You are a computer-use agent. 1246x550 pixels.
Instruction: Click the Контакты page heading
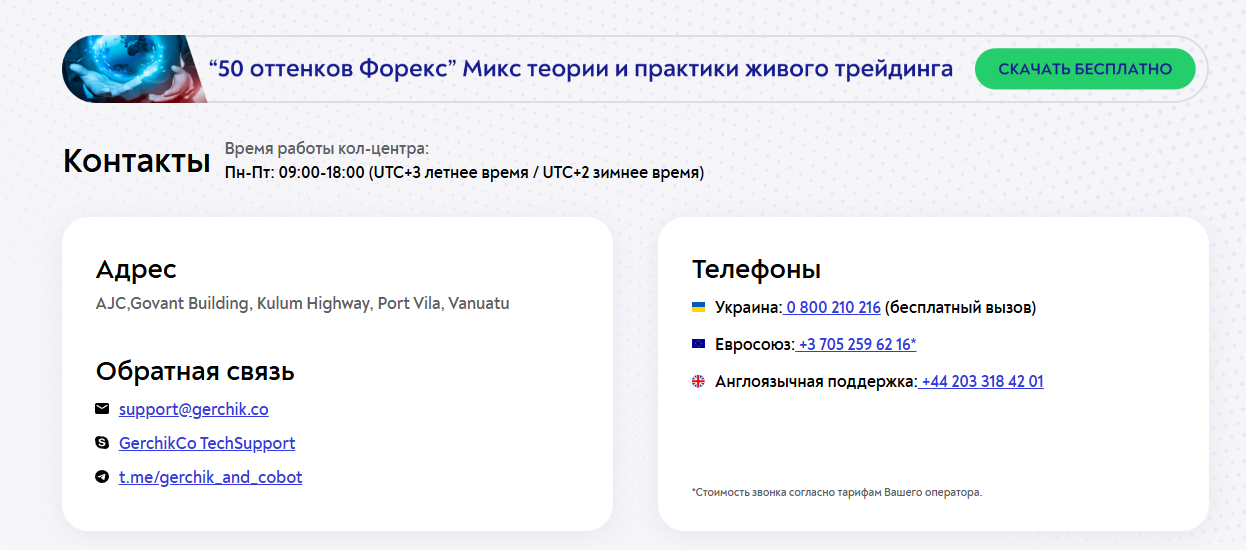(137, 161)
